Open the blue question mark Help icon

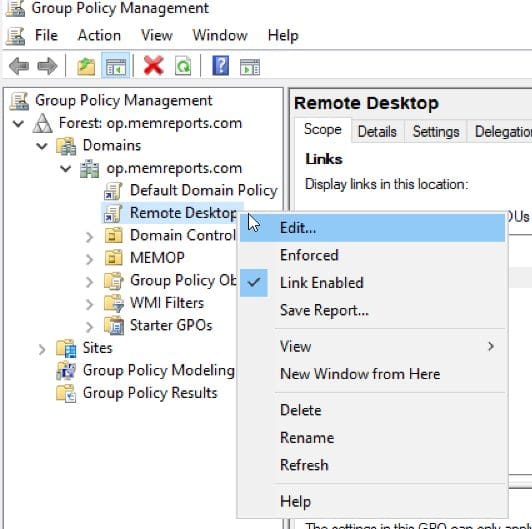[x=221, y=65]
